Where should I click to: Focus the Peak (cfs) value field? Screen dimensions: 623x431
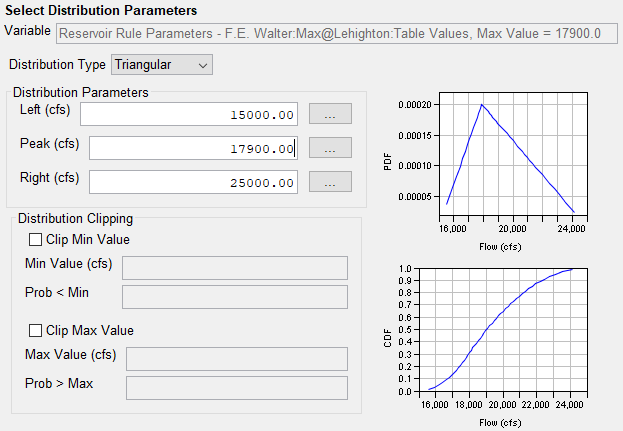pyautogui.click(x=193, y=148)
